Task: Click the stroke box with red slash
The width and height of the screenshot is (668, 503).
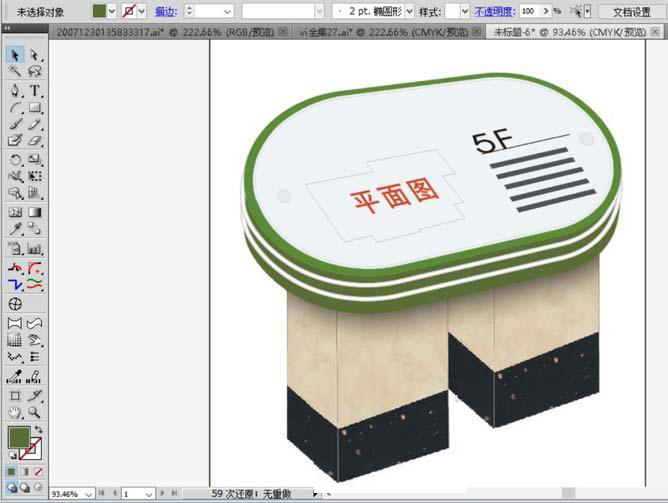Action: click(x=33, y=451)
